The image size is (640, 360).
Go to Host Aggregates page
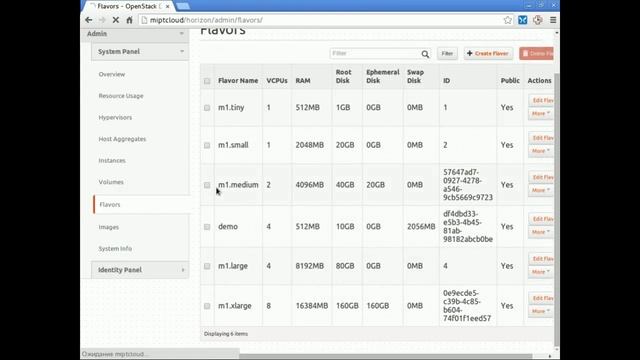click(122, 139)
